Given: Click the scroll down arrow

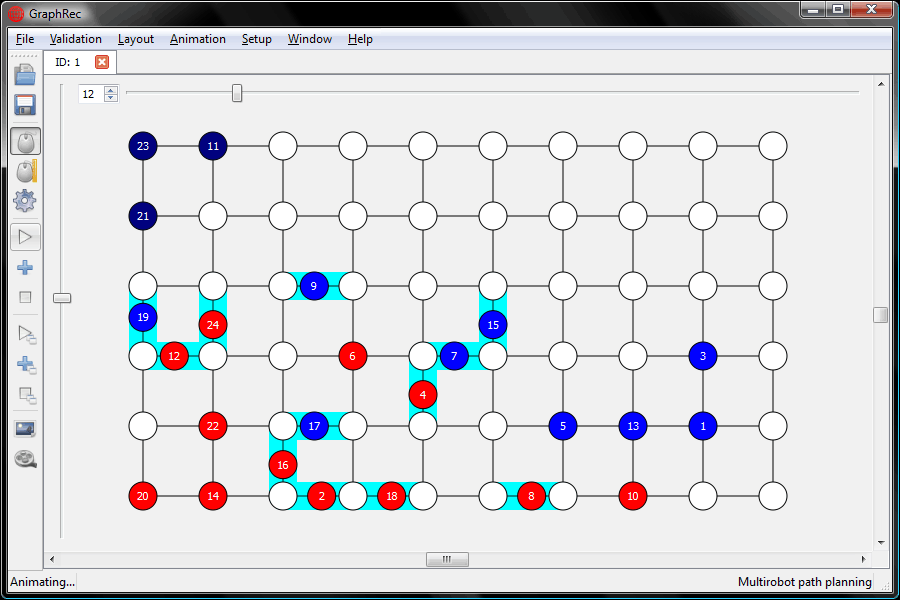Looking at the screenshot, I should coord(880,543).
